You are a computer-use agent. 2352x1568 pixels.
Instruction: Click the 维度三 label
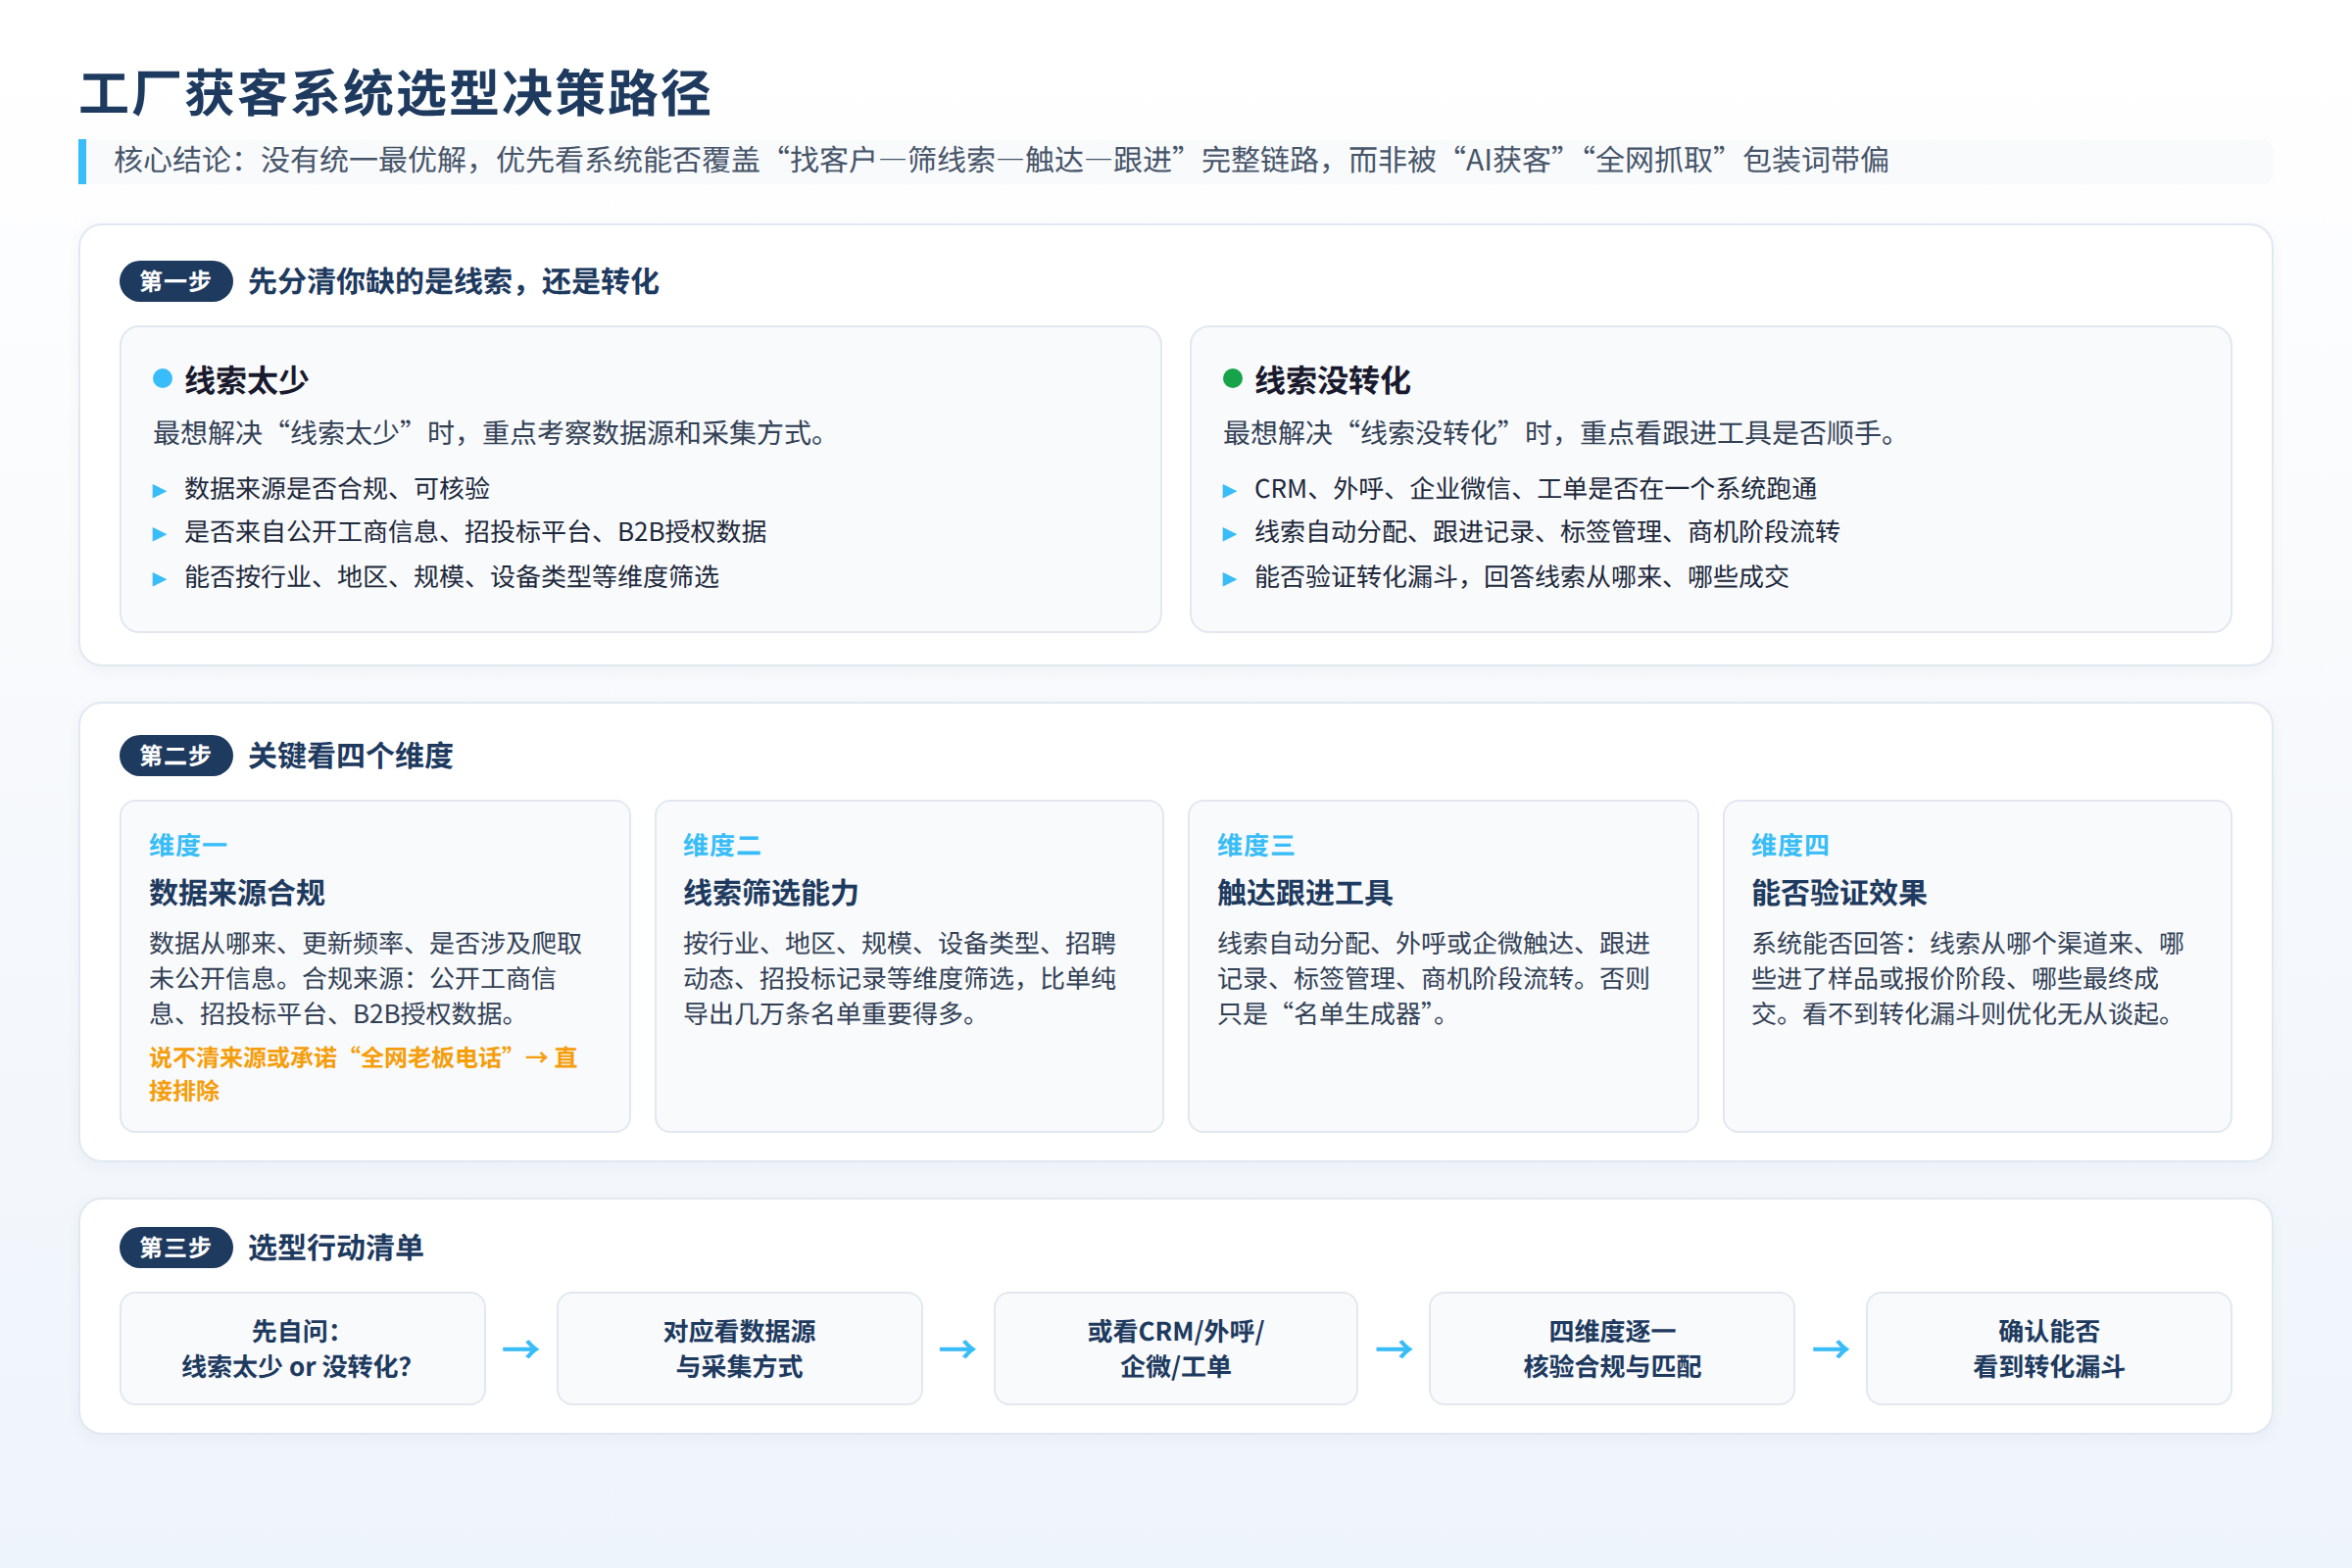(x=1256, y=845)
